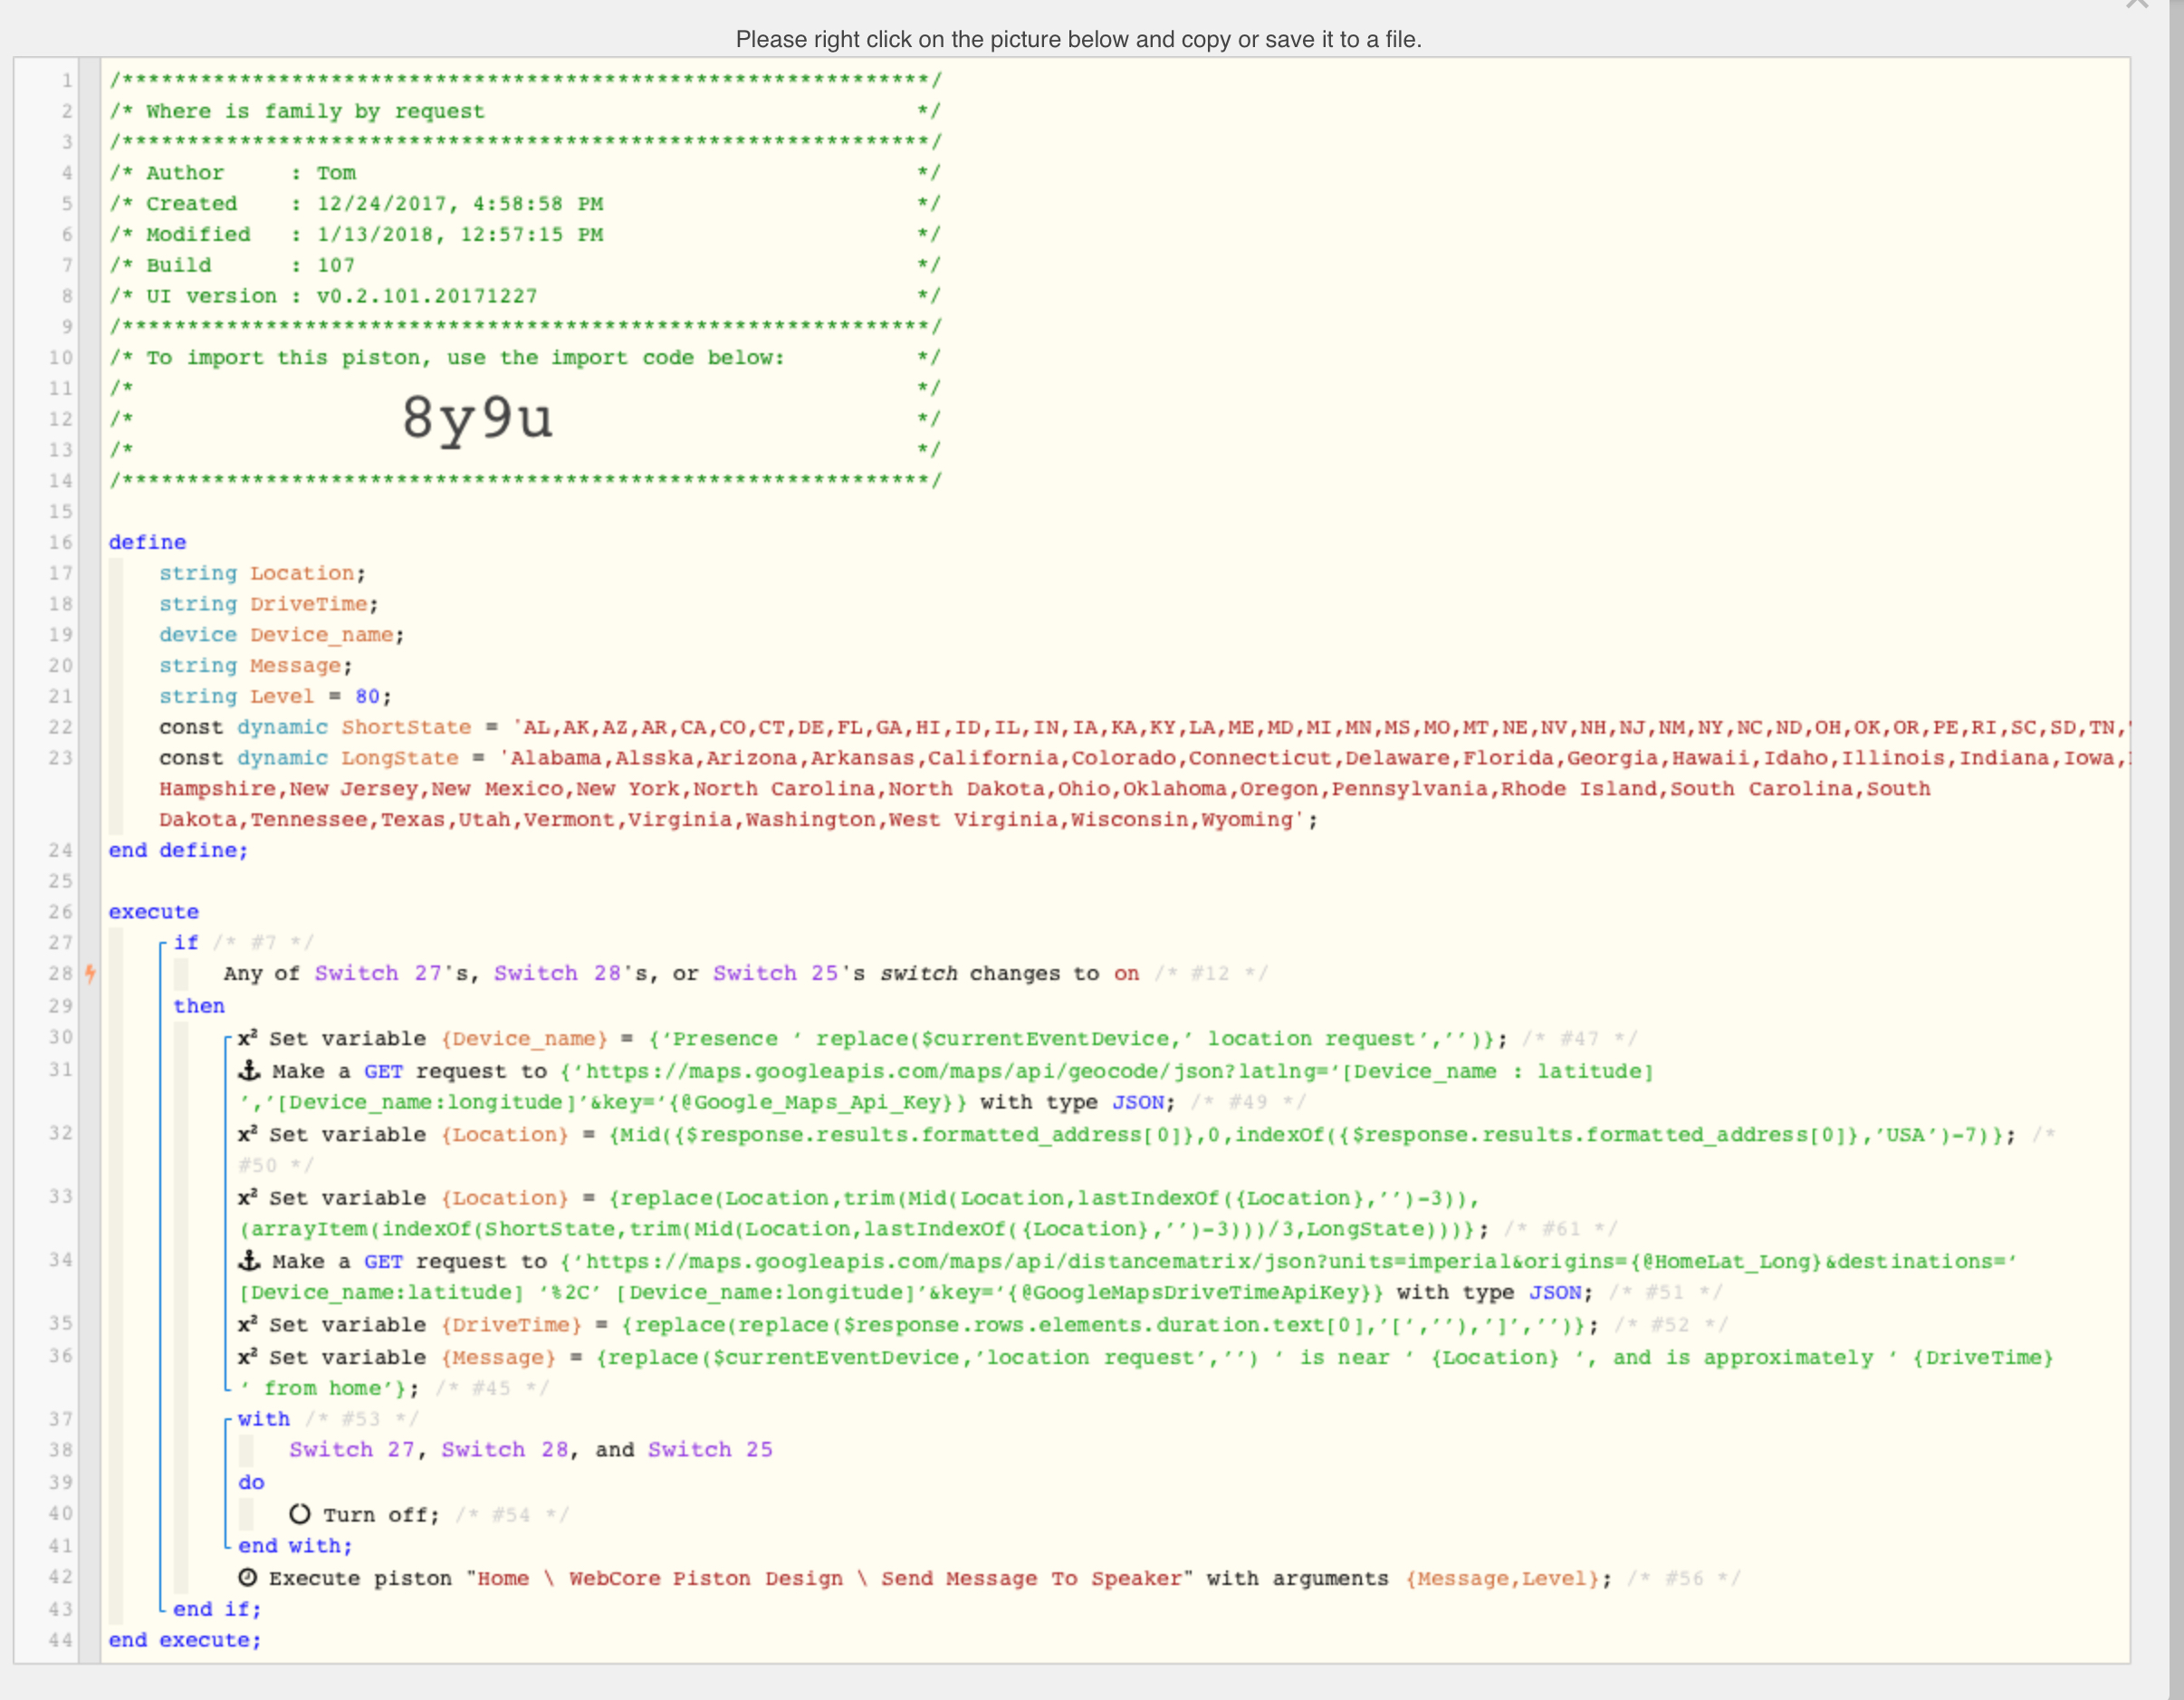Click the x² icon on line 32's Set variable {Location}
This screenshot has height=1700, width=2184.
coord(248,1134)
